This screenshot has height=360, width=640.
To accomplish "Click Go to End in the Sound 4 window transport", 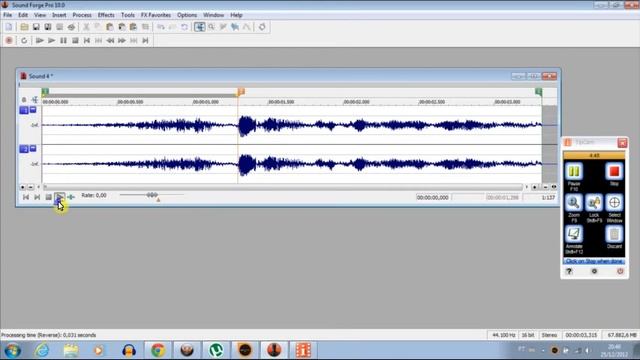I will click(37, 198).
